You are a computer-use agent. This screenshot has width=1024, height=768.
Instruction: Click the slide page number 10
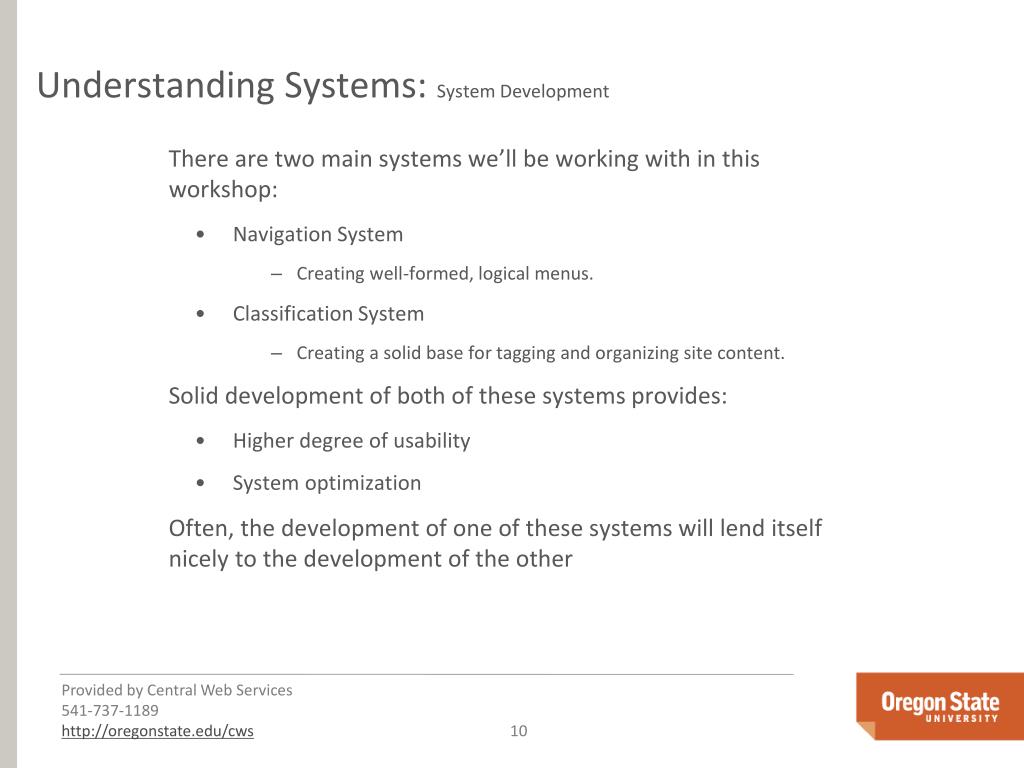pyautogui.click(x=519, y=731)
